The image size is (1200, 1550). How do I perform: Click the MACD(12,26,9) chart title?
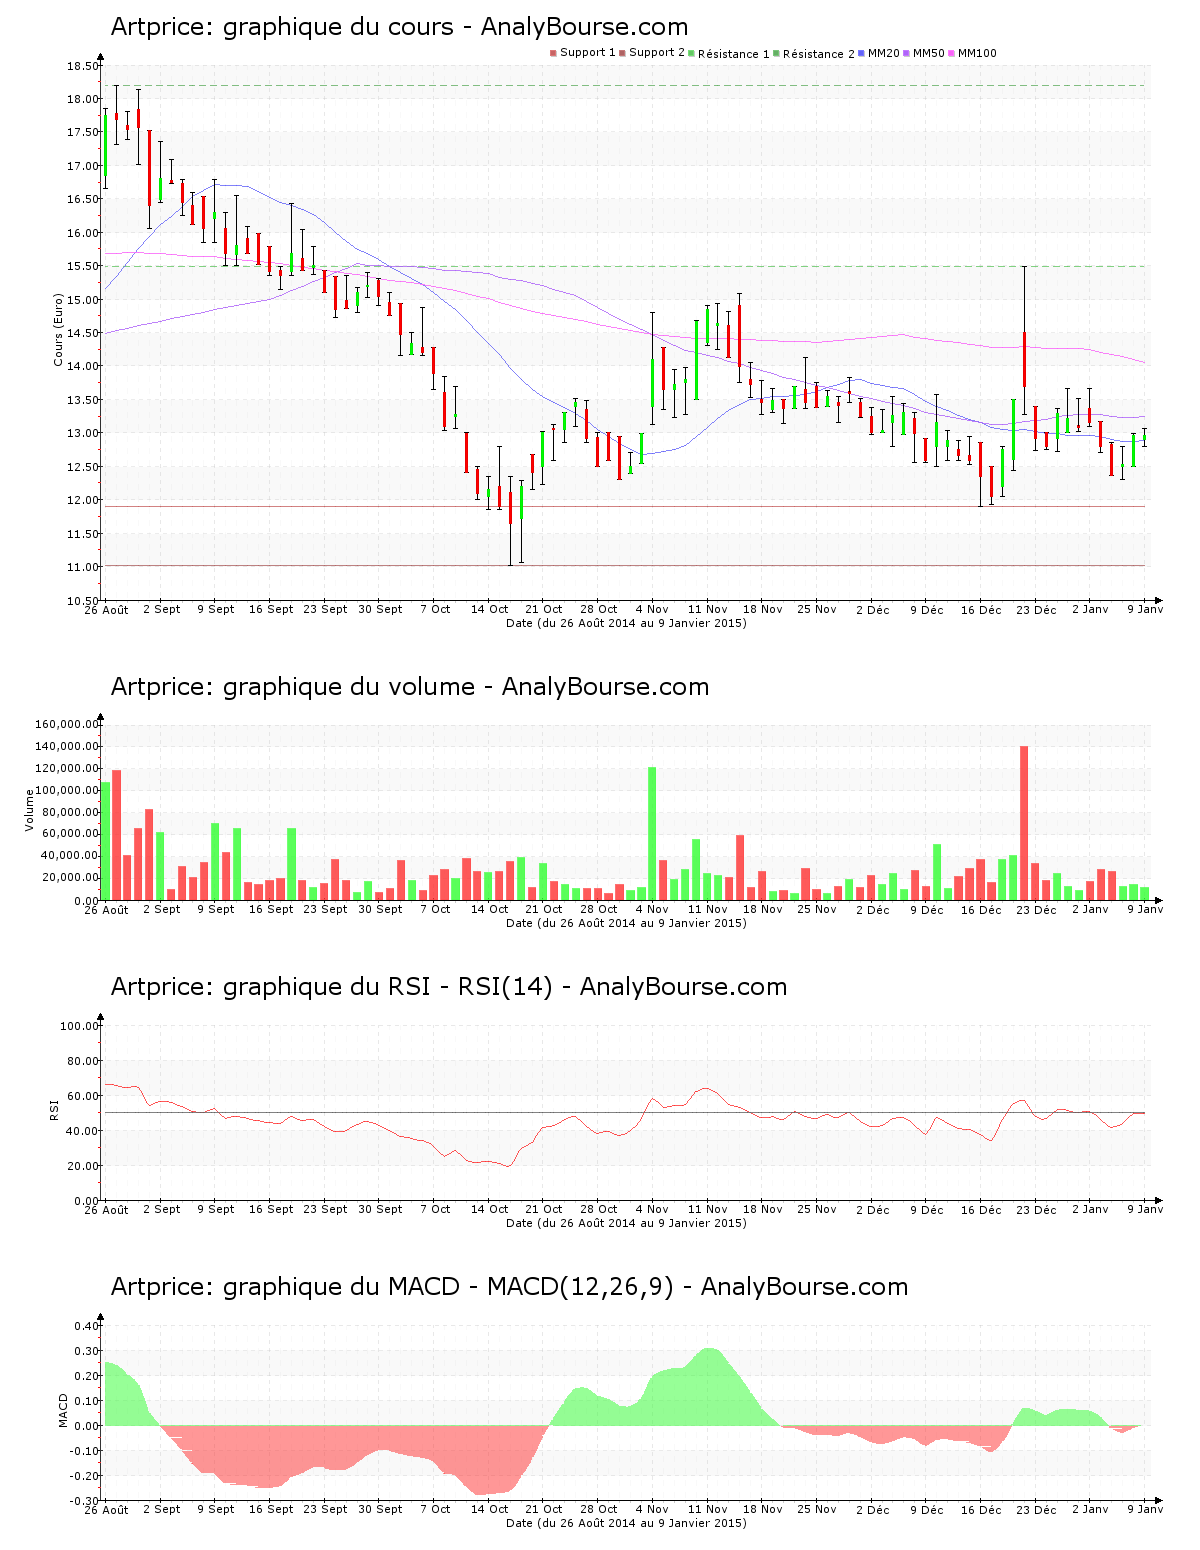pyautogui.click(x=509, y=1287)
